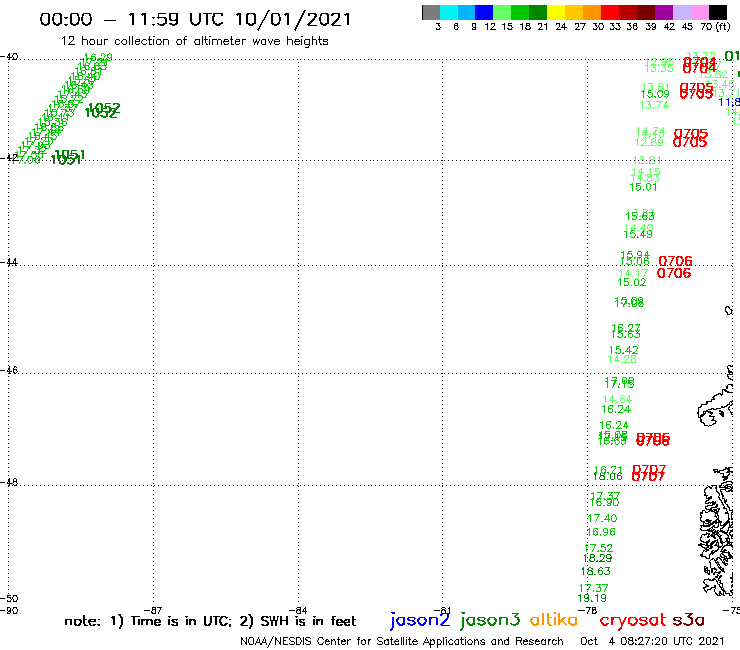Click the purple swatch in the color bar

664,12
